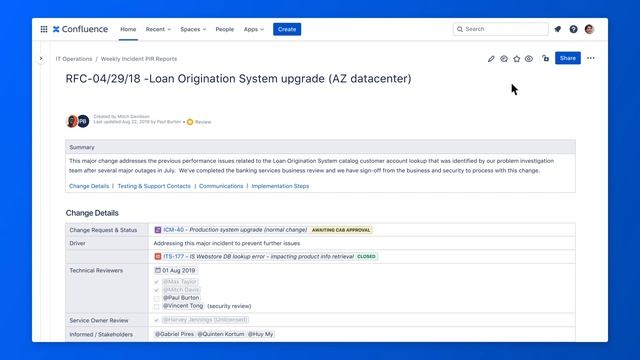
Task: Toggle the Harvey Jennings service owner checkbox
Action: [x=156, y=320]
